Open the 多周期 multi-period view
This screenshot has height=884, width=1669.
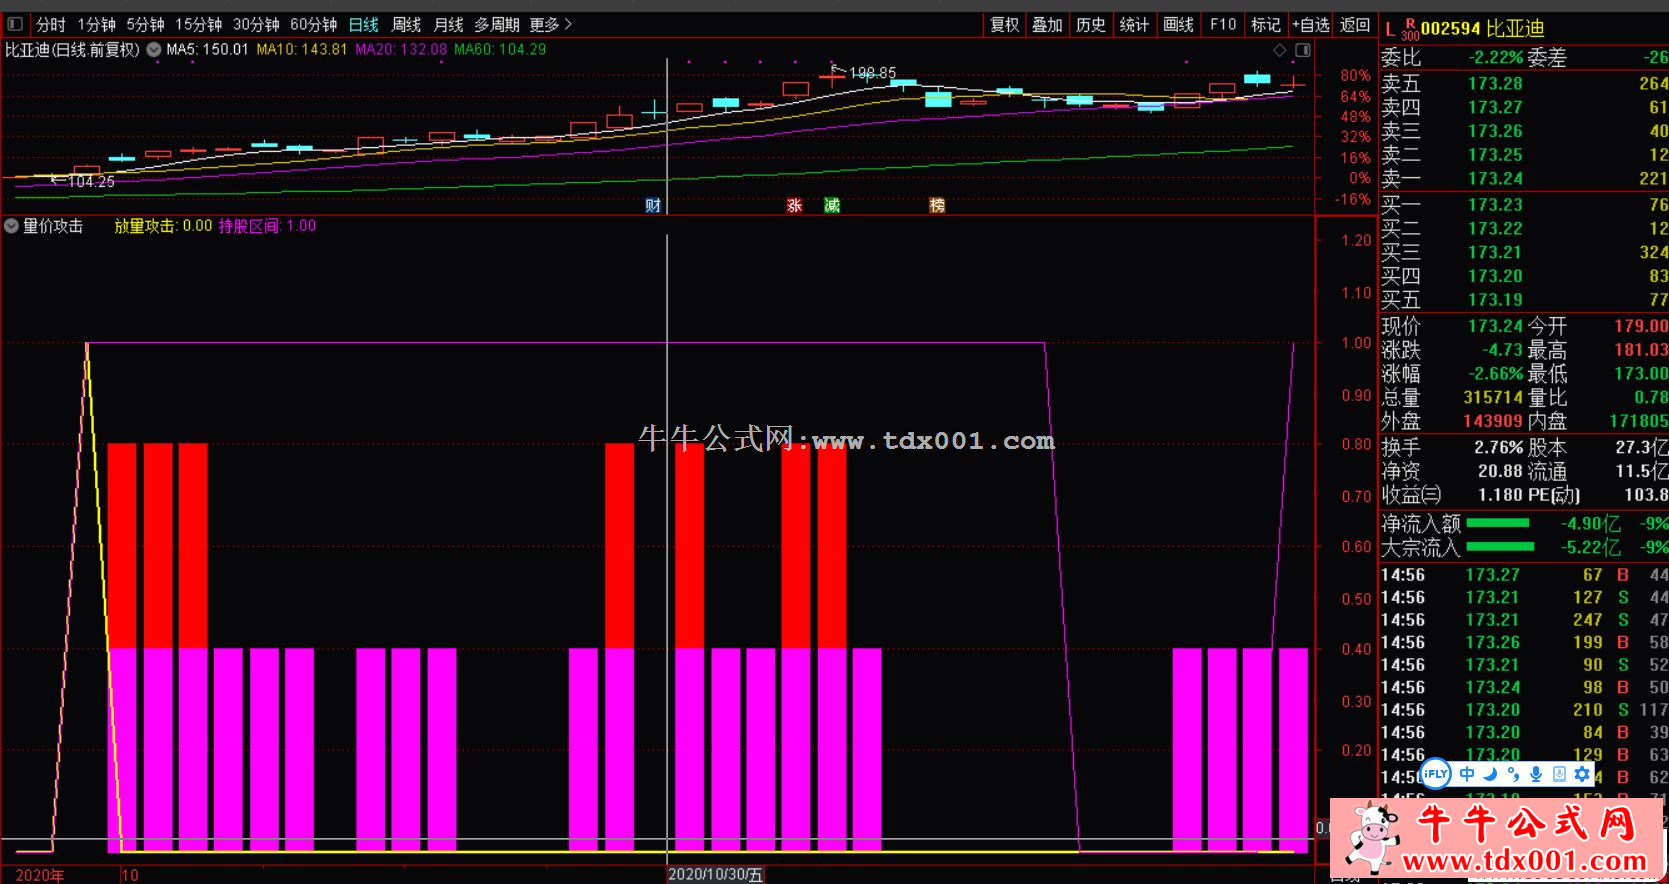pos(497,24)
